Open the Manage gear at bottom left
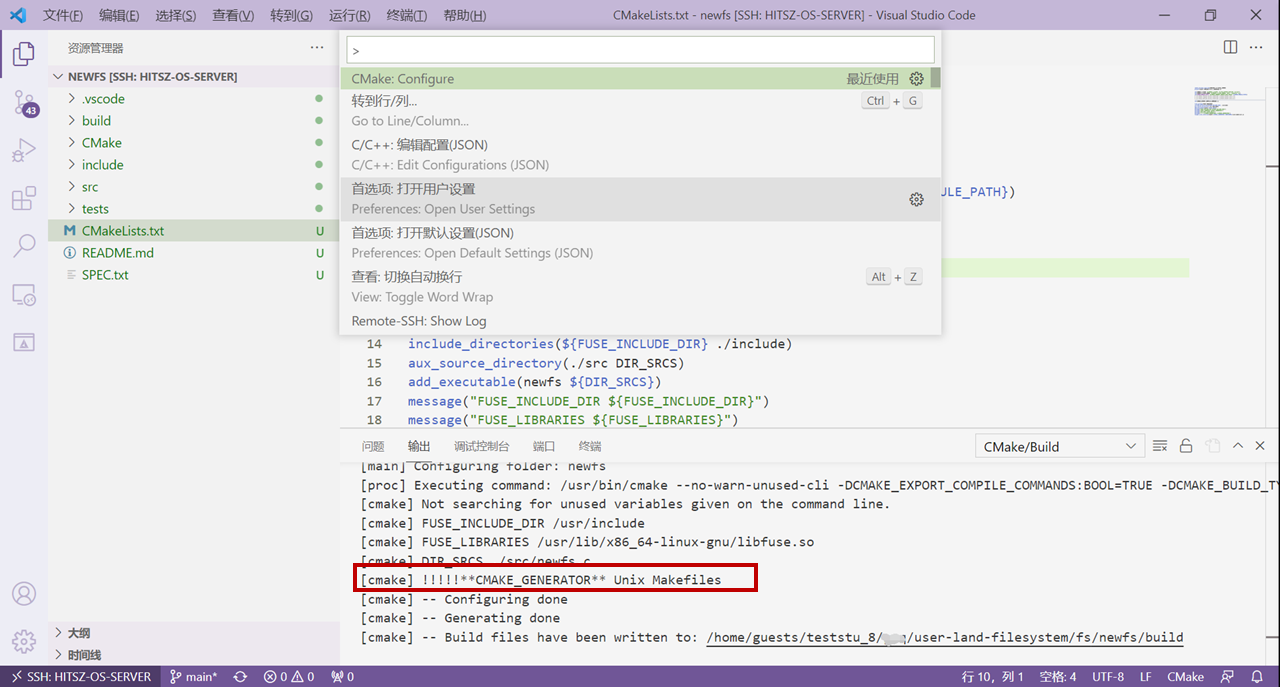Screen dimensions: 1280x687 tap(24, 641)
